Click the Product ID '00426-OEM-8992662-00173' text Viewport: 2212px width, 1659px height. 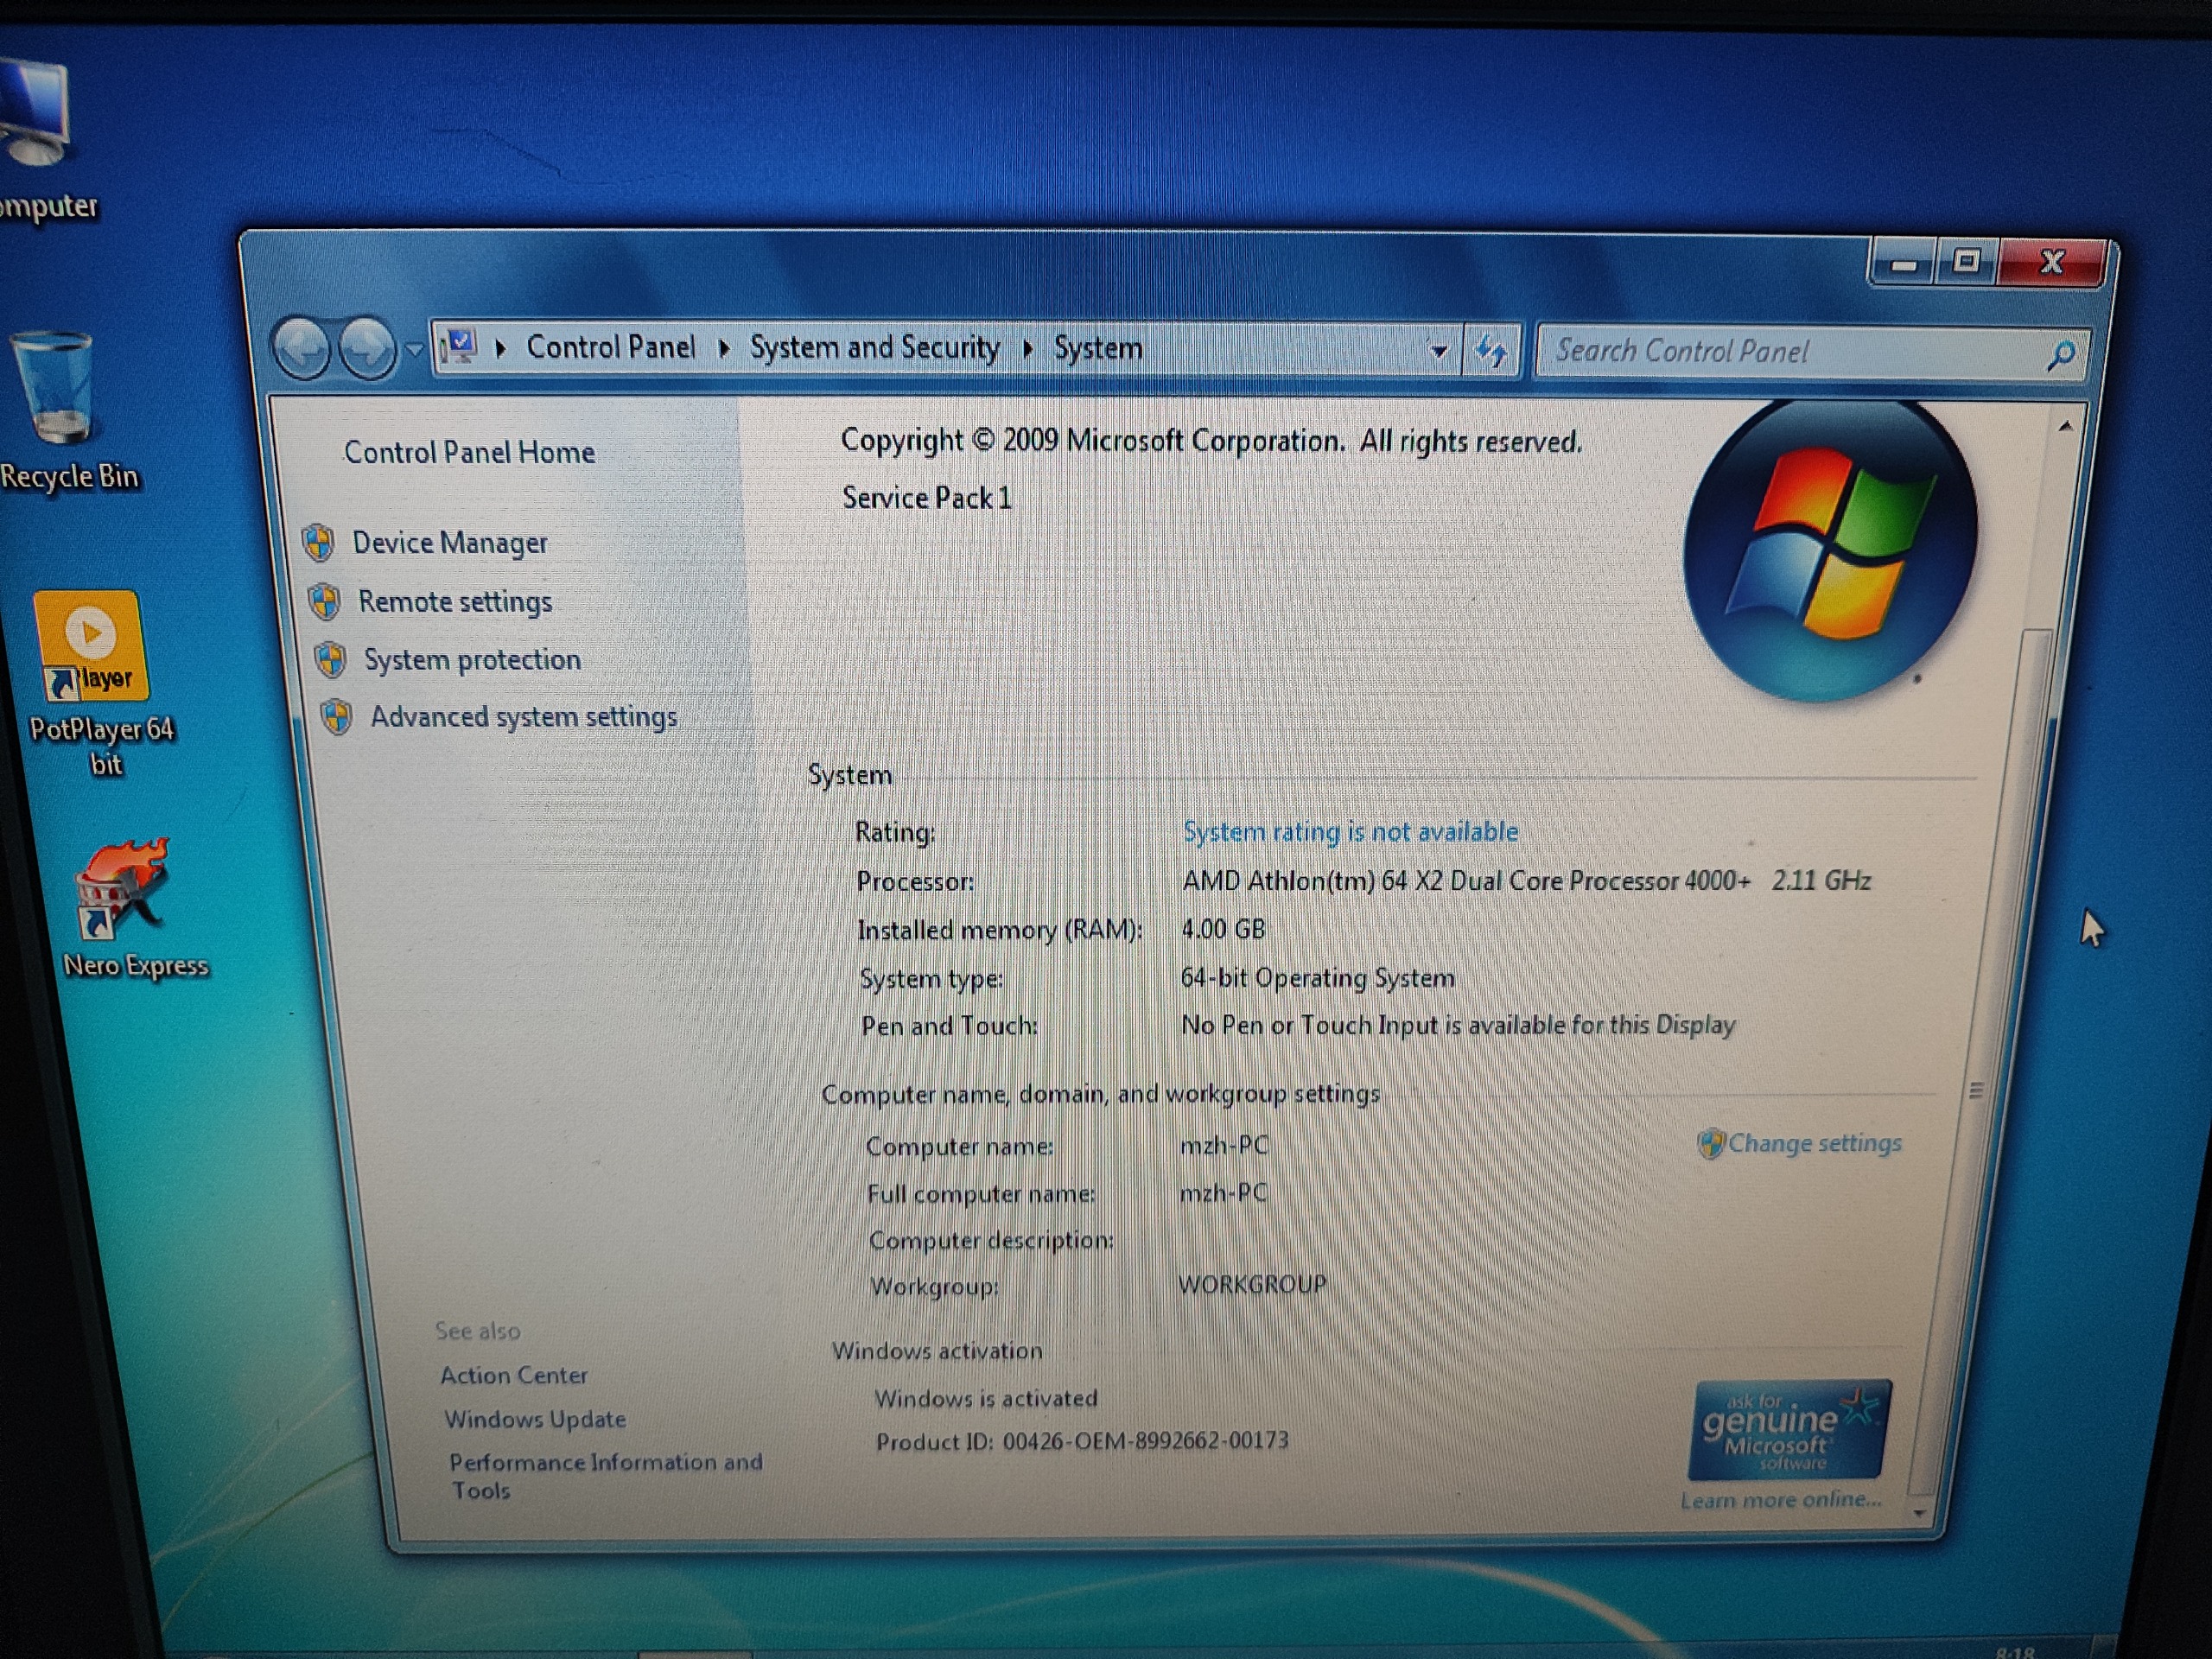[1145, 1440]
